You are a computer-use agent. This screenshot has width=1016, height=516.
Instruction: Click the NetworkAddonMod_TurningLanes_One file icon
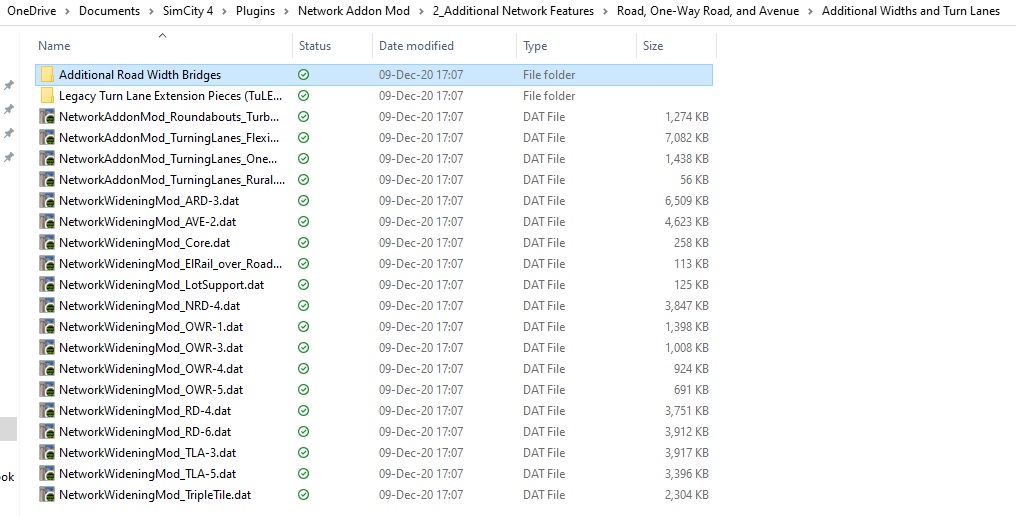click(47, 159)
